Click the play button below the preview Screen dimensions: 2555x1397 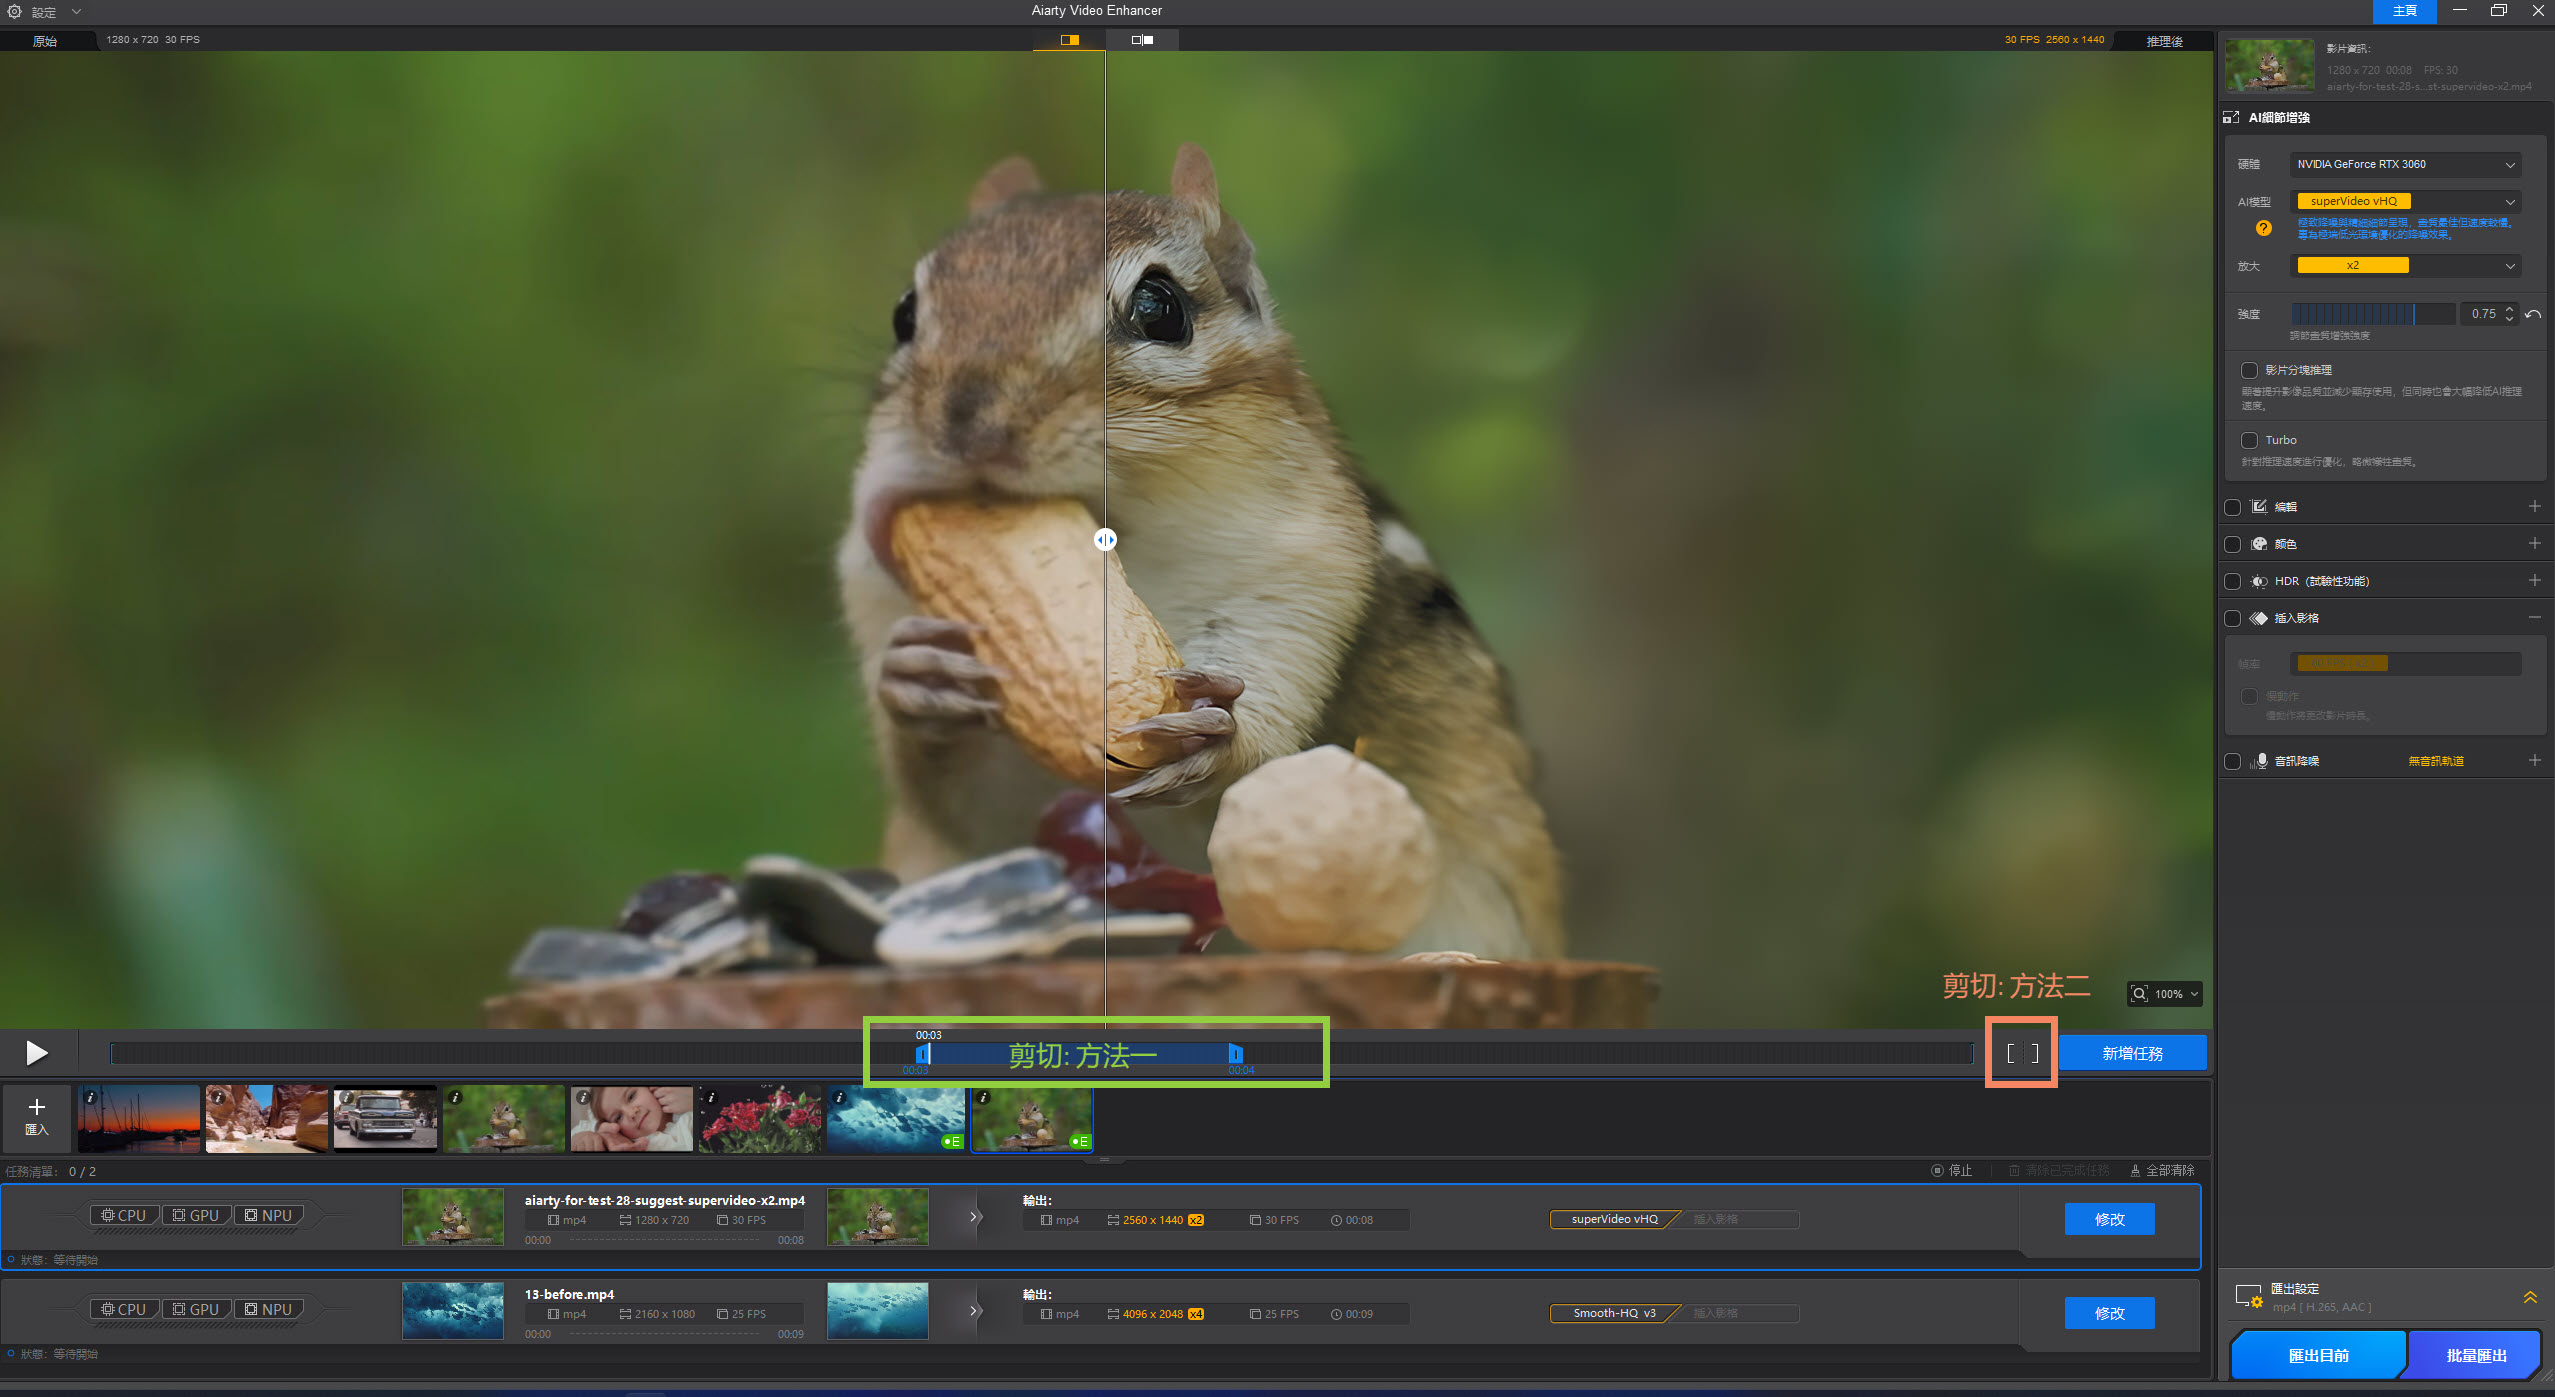point(37,1053)
